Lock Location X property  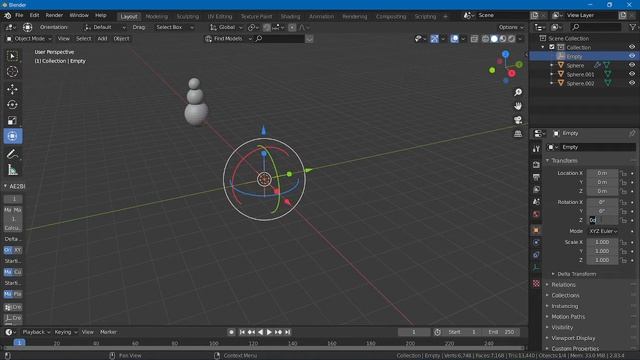click(624, 173)
